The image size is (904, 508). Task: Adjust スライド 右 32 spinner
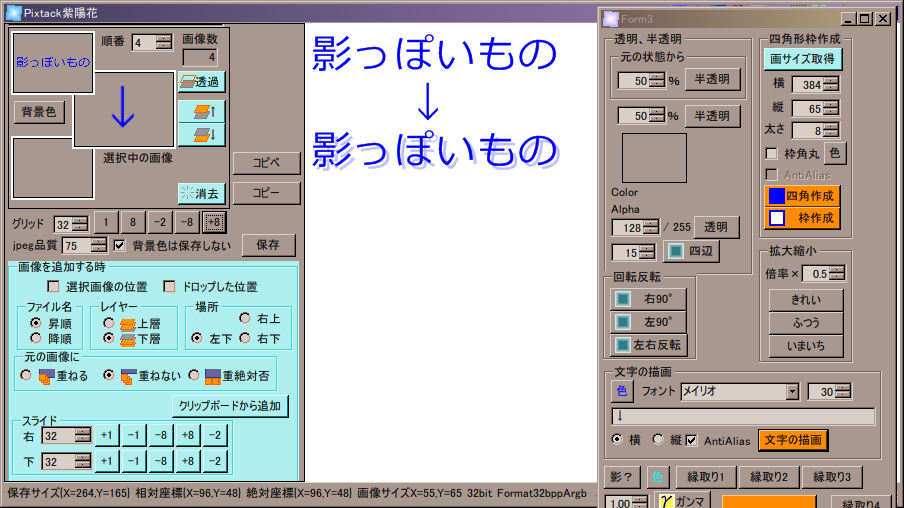tap(83, 435)
